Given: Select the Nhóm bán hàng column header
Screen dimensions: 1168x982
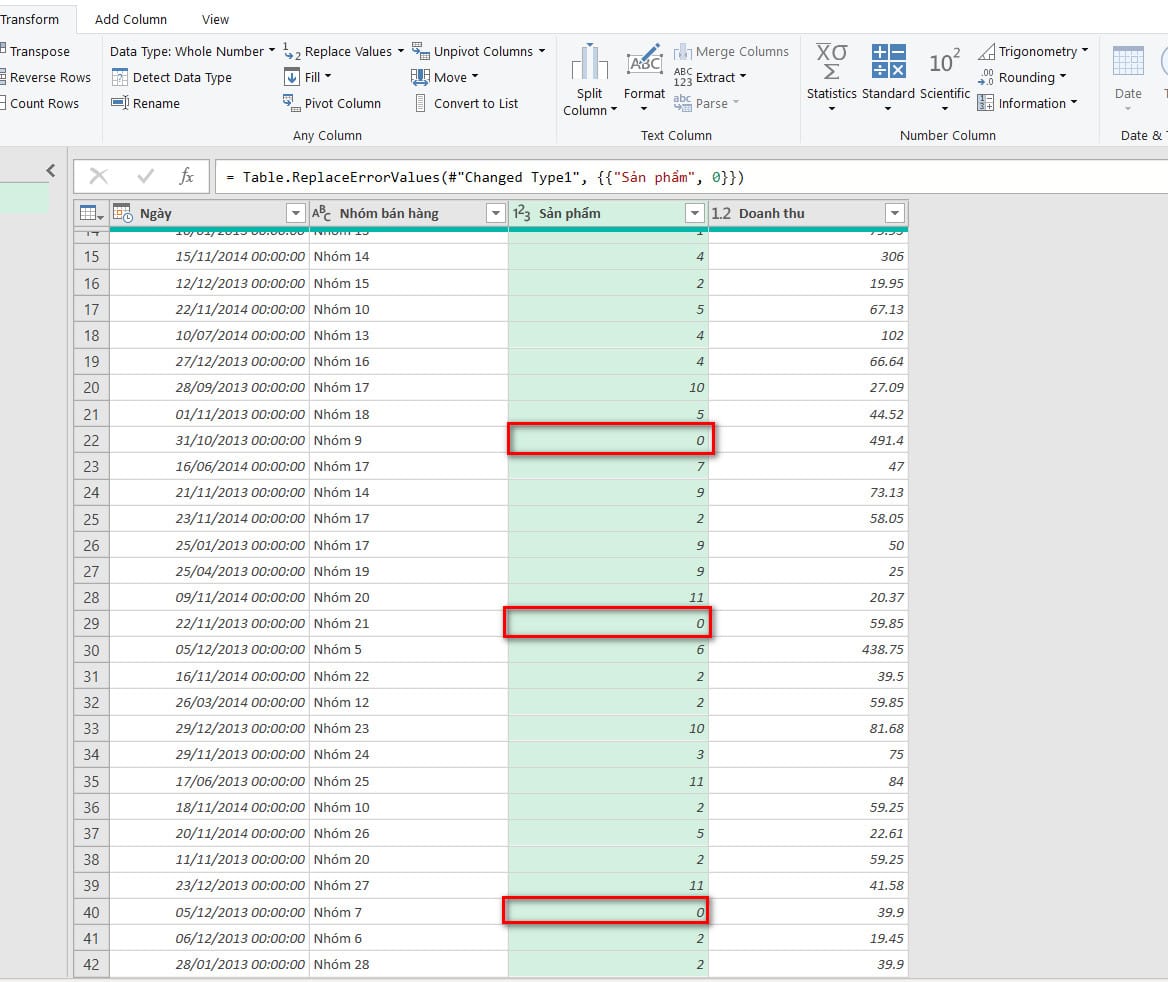Looking at the screenshot, I should [389, 213].
